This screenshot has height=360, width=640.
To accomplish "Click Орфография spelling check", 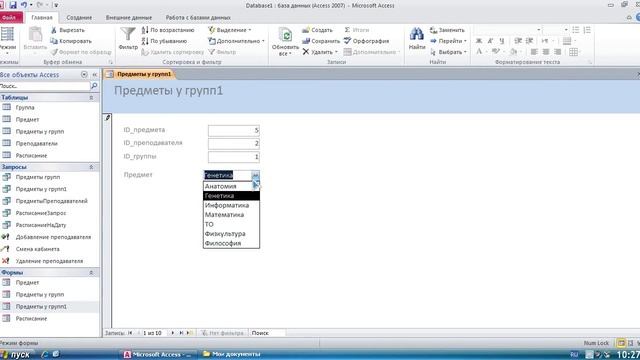I will (x=367, y=41).
